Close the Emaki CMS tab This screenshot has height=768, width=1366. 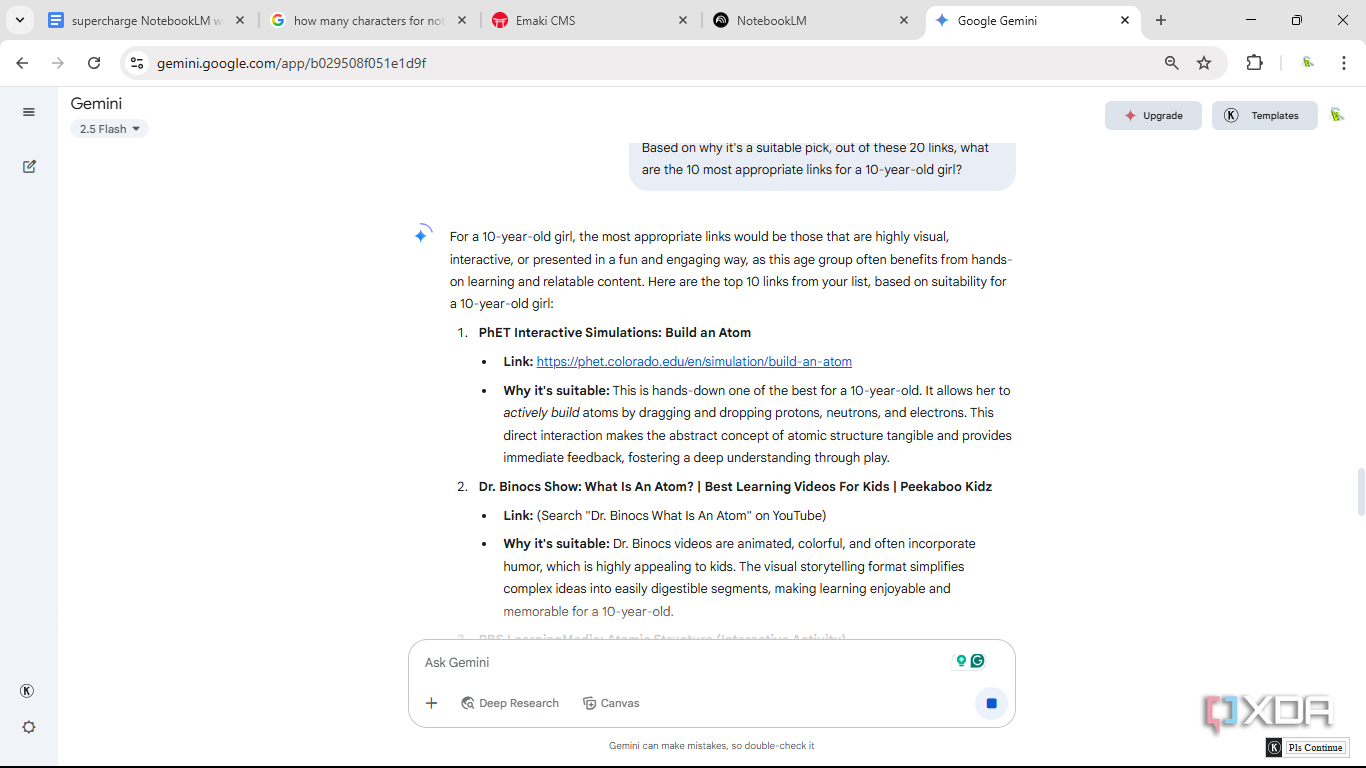click(683, 20)
